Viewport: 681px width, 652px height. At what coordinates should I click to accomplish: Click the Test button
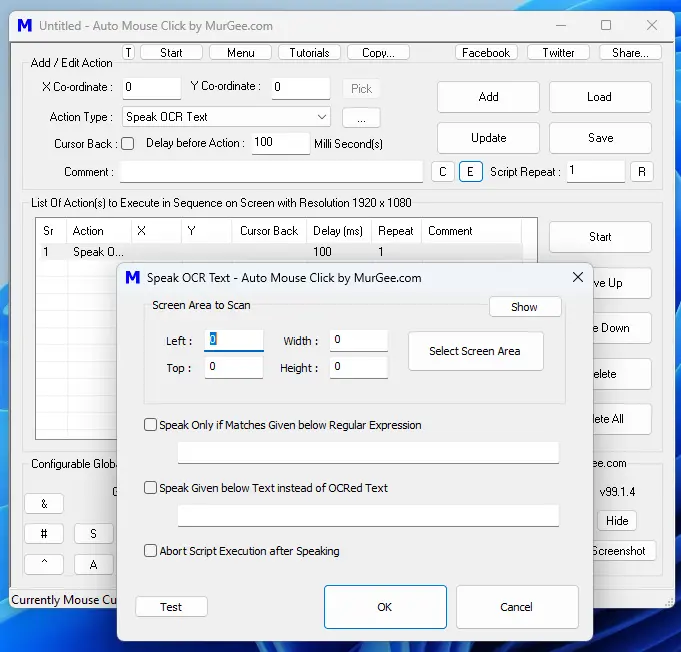[171, 606]
